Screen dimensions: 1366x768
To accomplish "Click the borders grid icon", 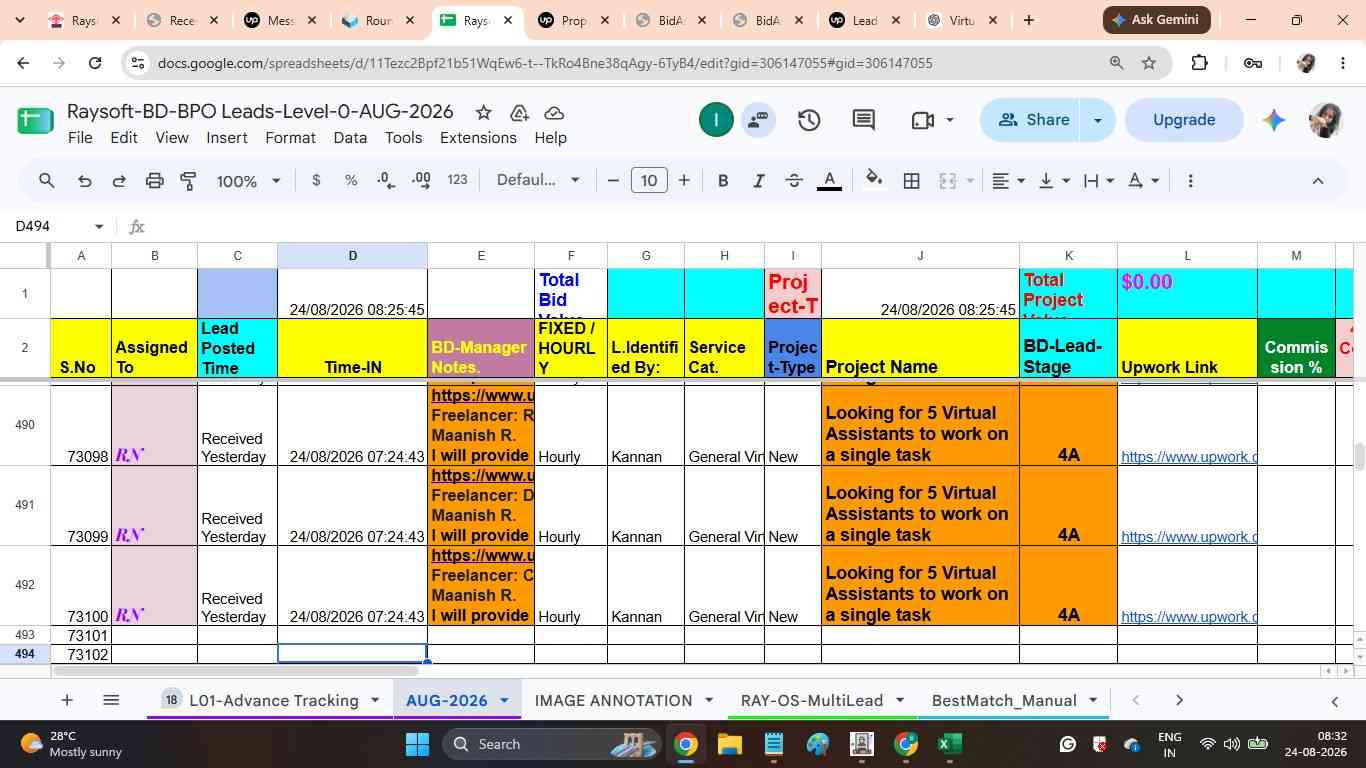I will point(911,181).
